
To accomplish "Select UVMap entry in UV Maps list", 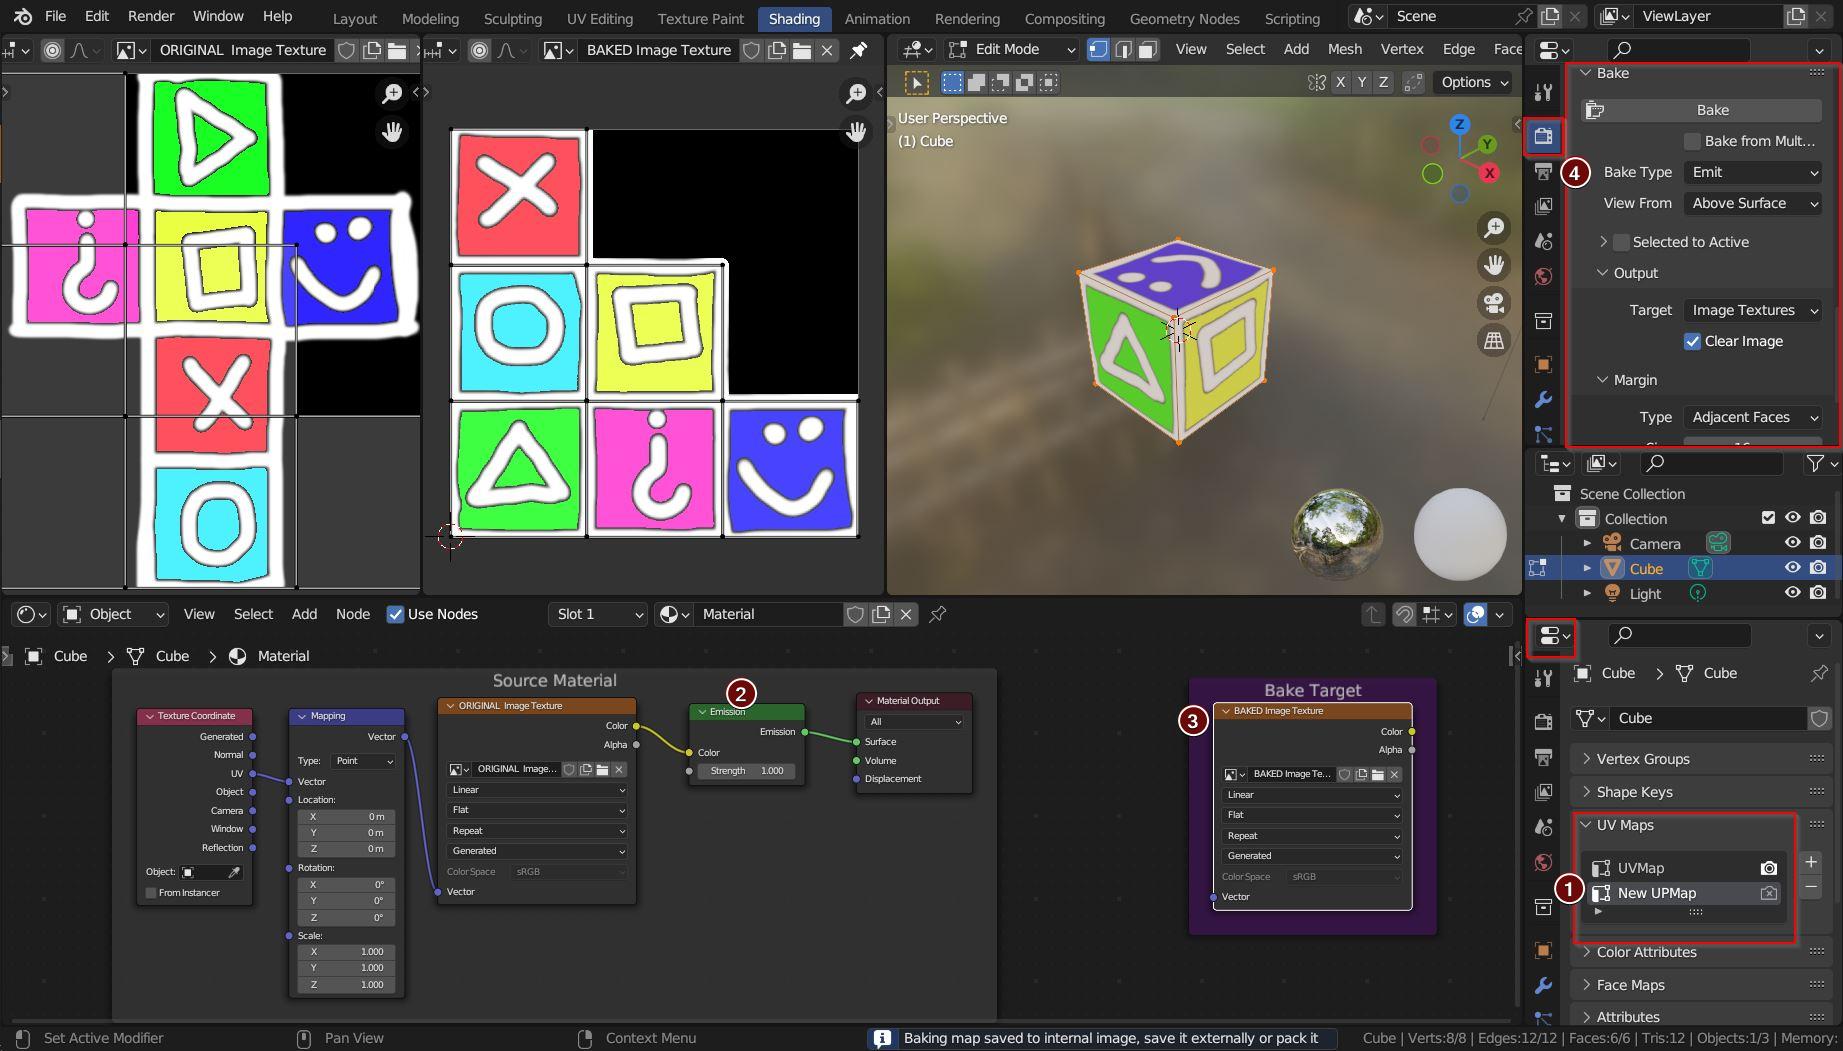I will pos(1686,868).
